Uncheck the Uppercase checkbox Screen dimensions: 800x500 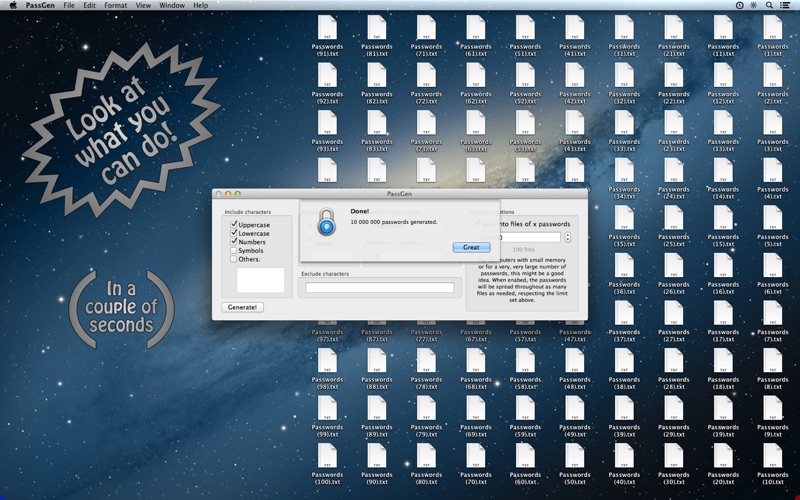pos(234,224)
